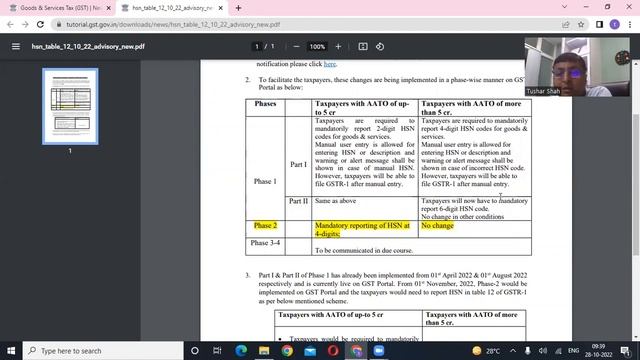Zoom in the PDF with plus button
Image resolution: width=640 pixels, height=360 pixels.
tap(338, 47)
